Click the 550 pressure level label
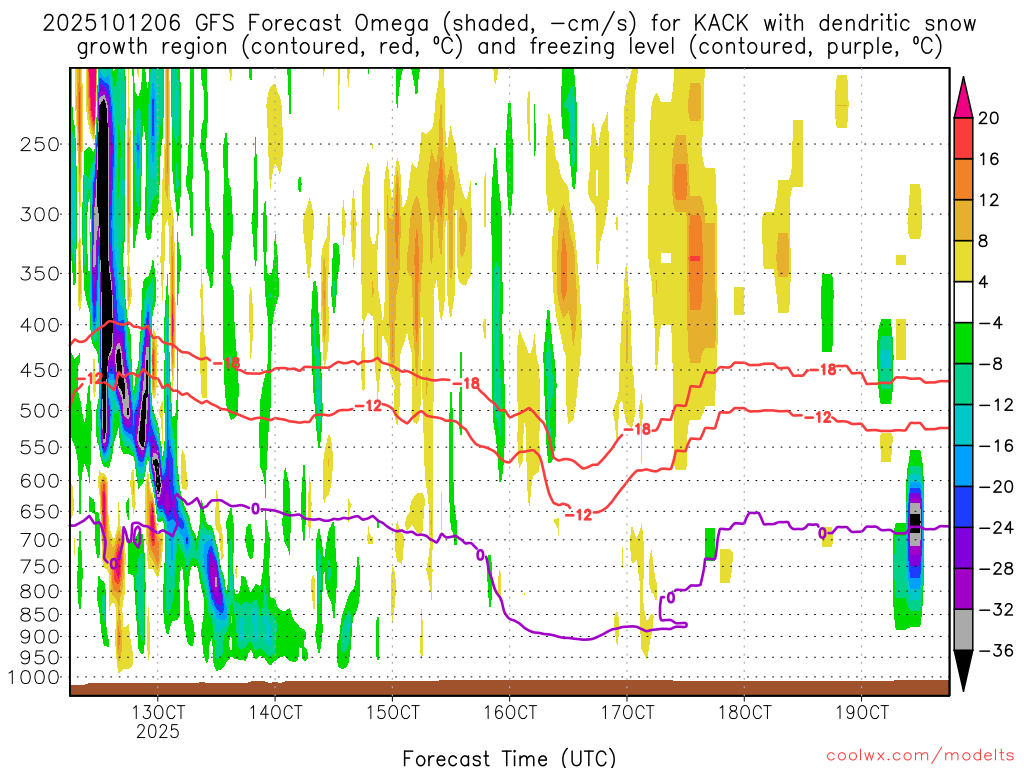Screen dimensions: 1024x768 pos(40,447)
